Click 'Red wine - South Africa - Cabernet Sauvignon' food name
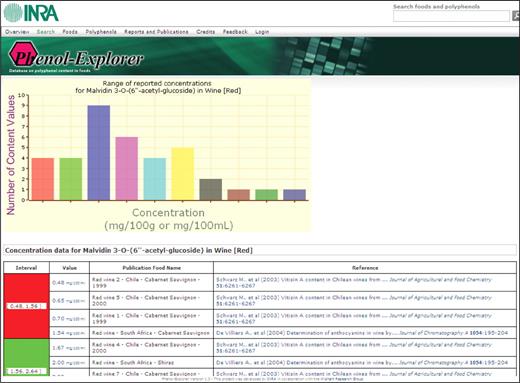This screenshot has width=520, height=383. pyautogui.click(x=151, y=333)
